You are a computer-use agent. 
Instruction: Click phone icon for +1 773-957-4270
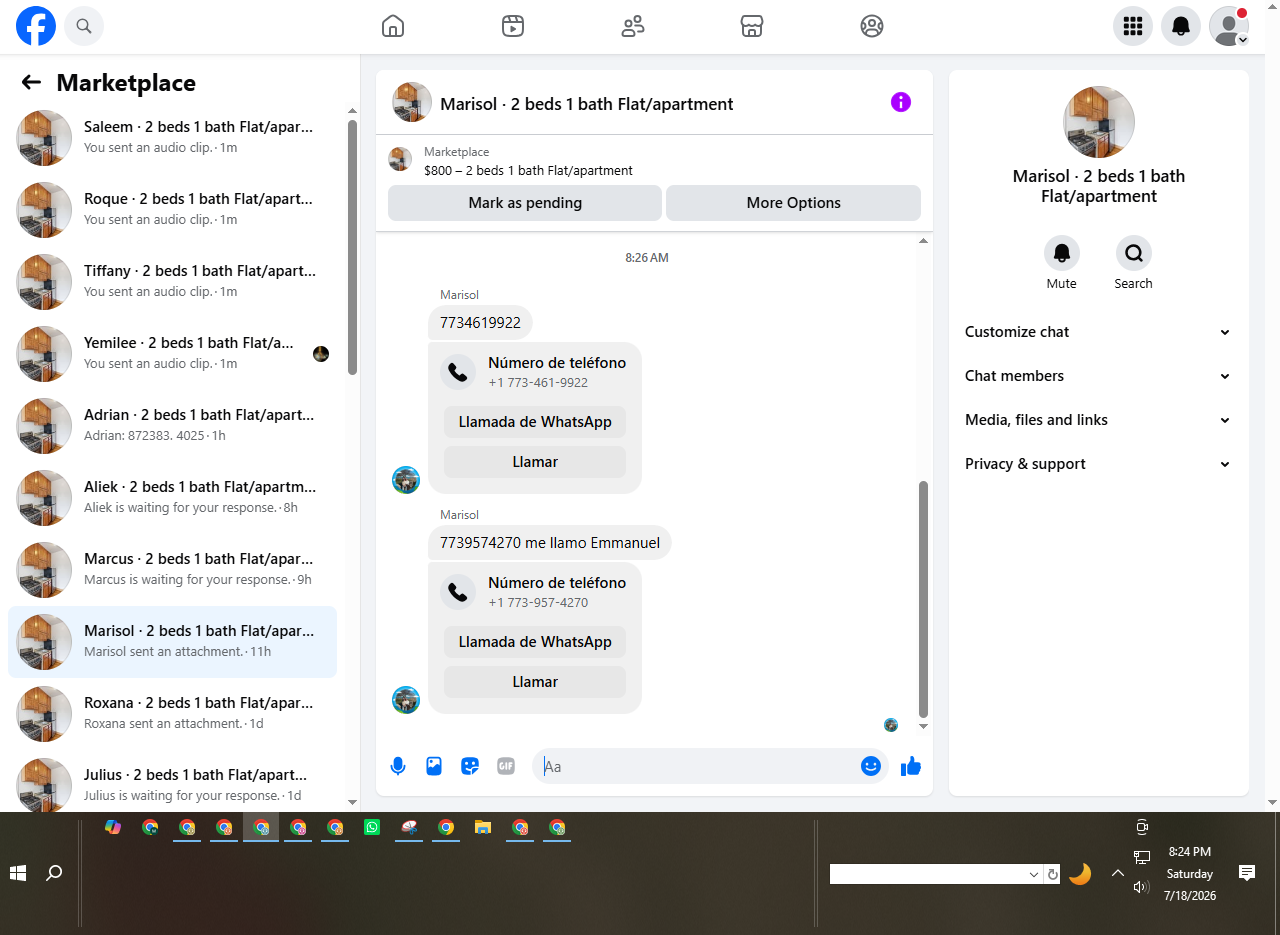tap(458, 592)
